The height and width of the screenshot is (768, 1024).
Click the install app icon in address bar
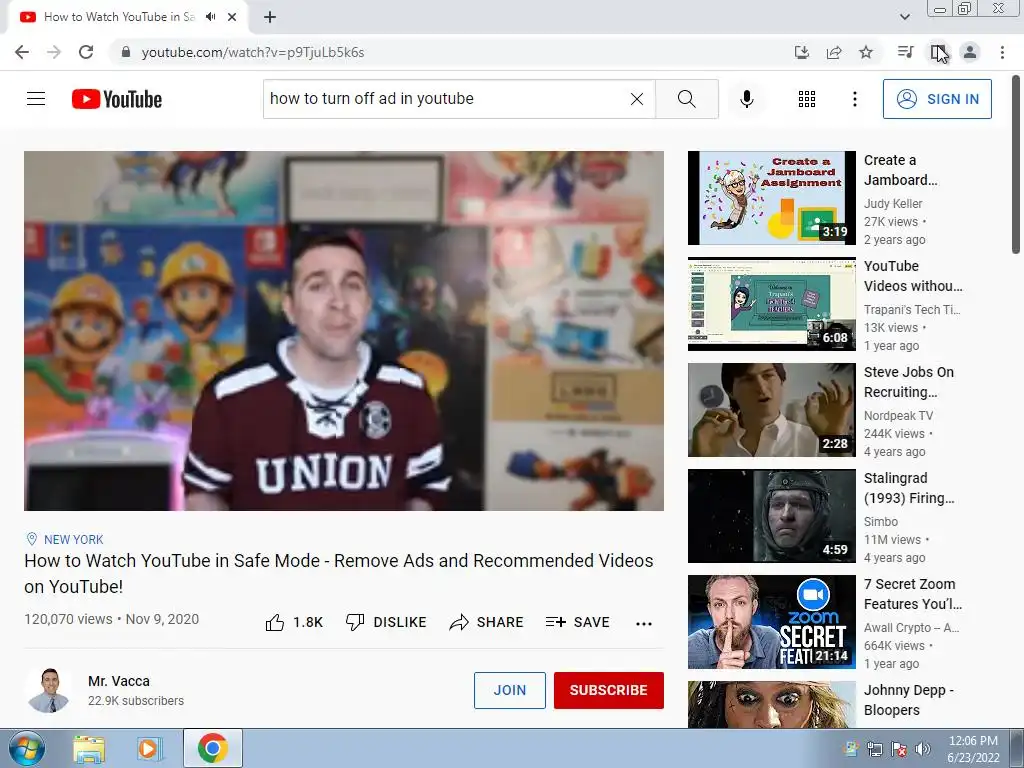tap(802, 52)
